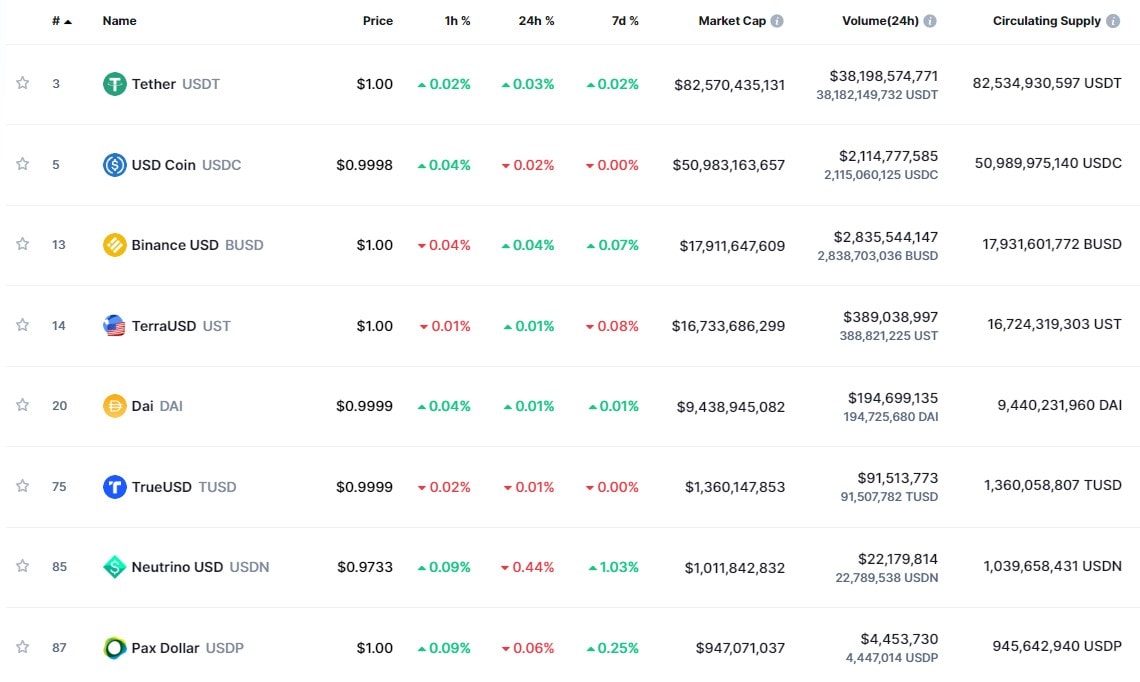Click the Circulating Supply info icon
Image resolution: width=1140 pixels, height=682 pixels.
coord(1113,21)
